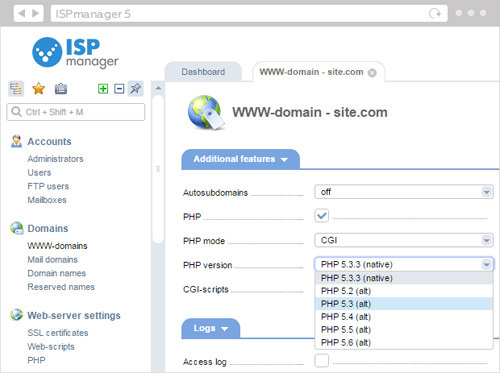Open the Mail domains link
Viewport: 500px width, 373px height.
click(x=52, y=260)
